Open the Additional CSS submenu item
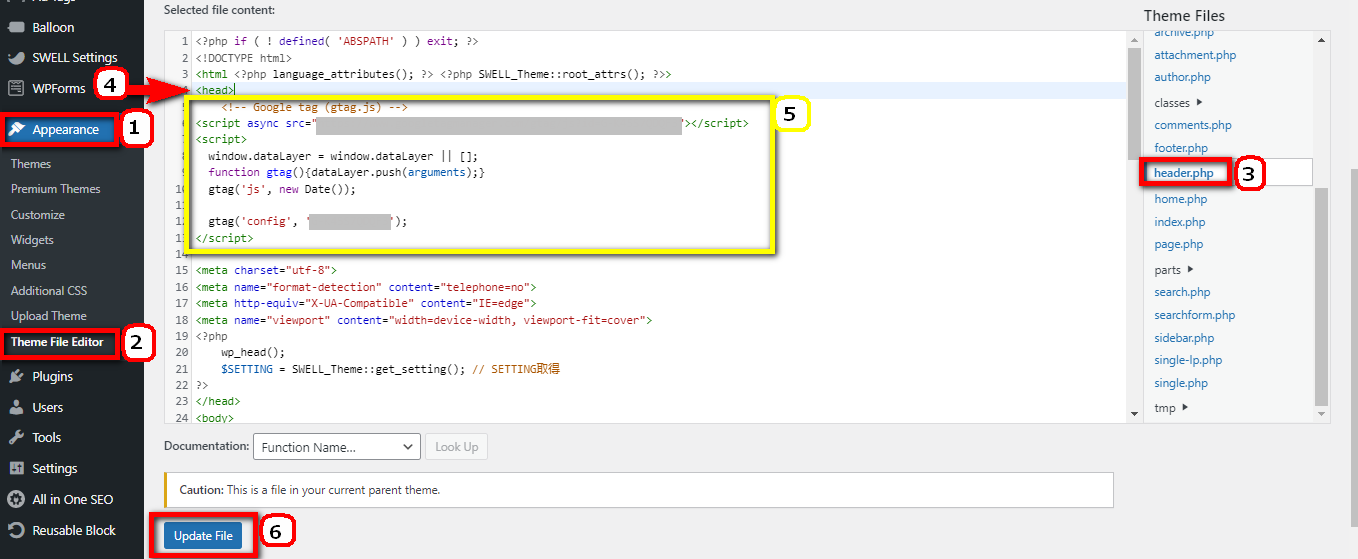1358x559 pixels. (49, 291)
